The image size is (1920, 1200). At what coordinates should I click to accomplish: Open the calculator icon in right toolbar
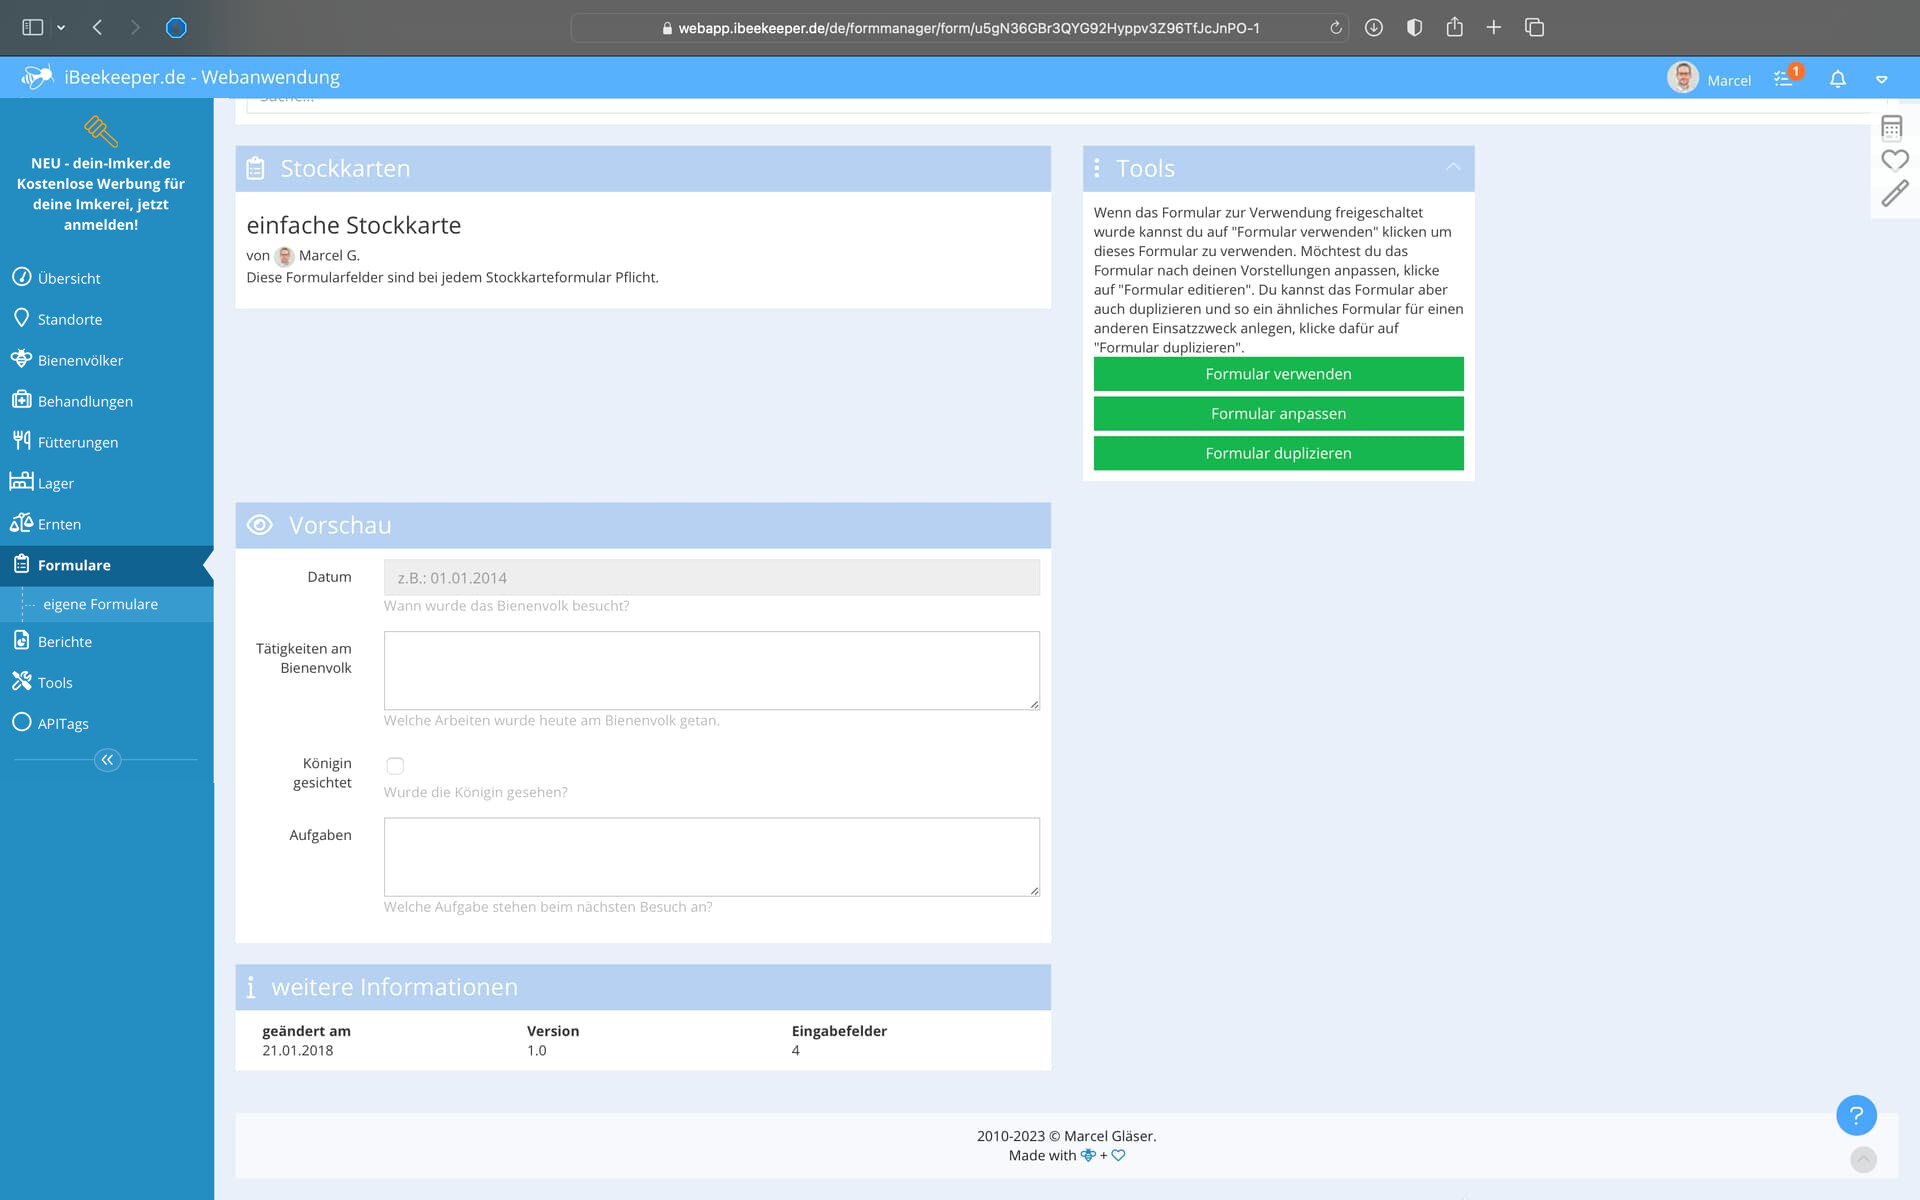pos(1891,127)
